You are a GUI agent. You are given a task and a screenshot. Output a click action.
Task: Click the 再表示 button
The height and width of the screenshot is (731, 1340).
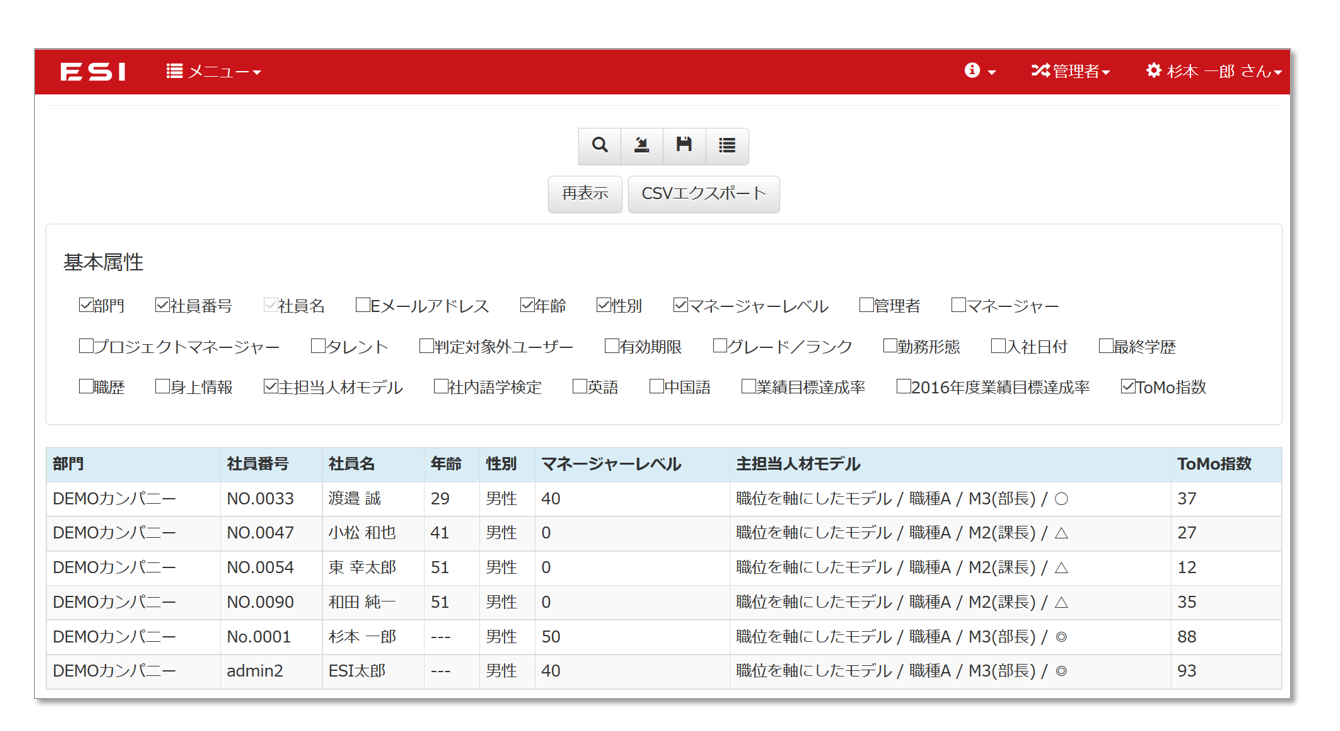click(585, 194)
